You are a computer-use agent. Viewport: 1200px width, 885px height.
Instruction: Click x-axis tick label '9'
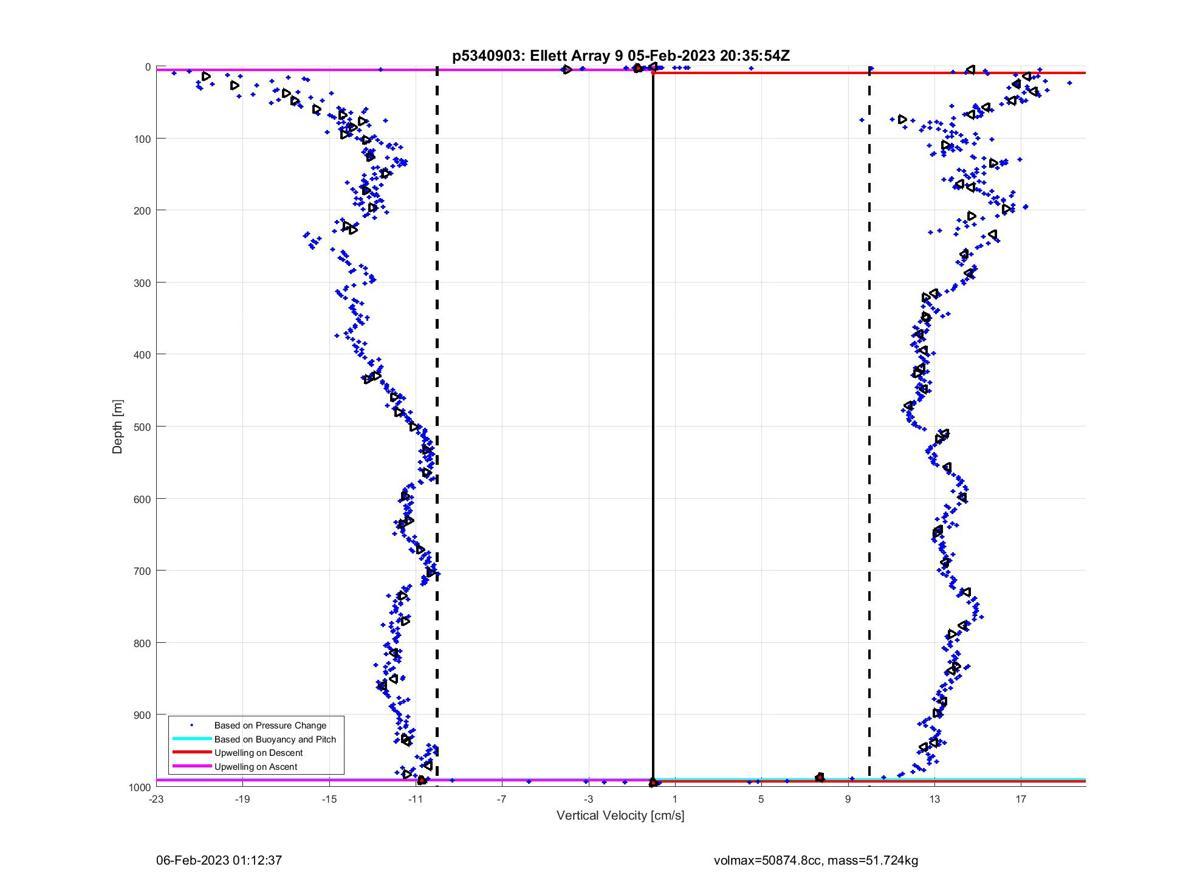coord(848,799)
